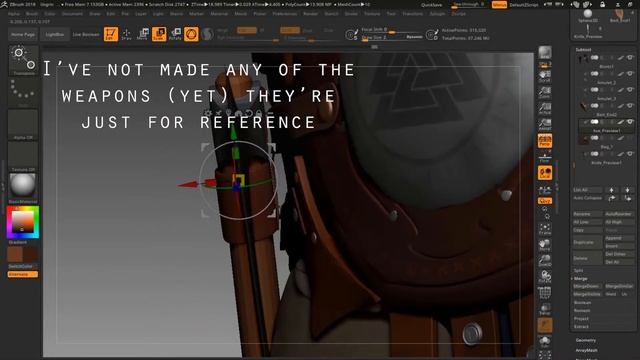
Task: Click the Live Boolean button
Action: (x=86, y=35)
